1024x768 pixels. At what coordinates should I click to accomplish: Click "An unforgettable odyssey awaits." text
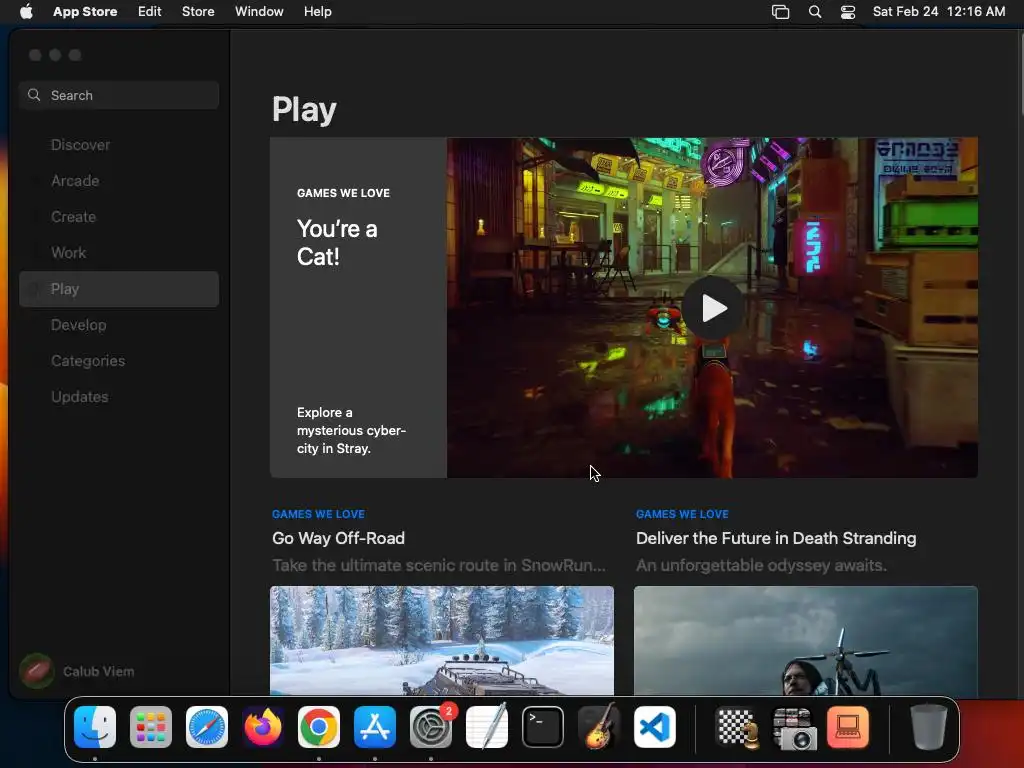tap(761, 566)
